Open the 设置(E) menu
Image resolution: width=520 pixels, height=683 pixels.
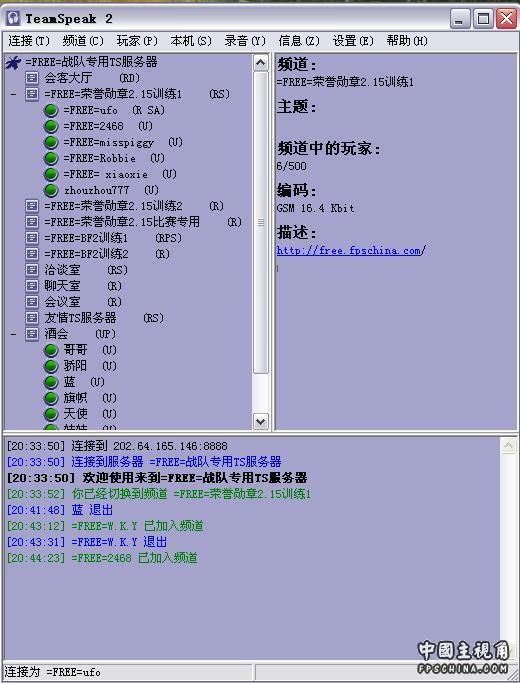coord(353,41)
